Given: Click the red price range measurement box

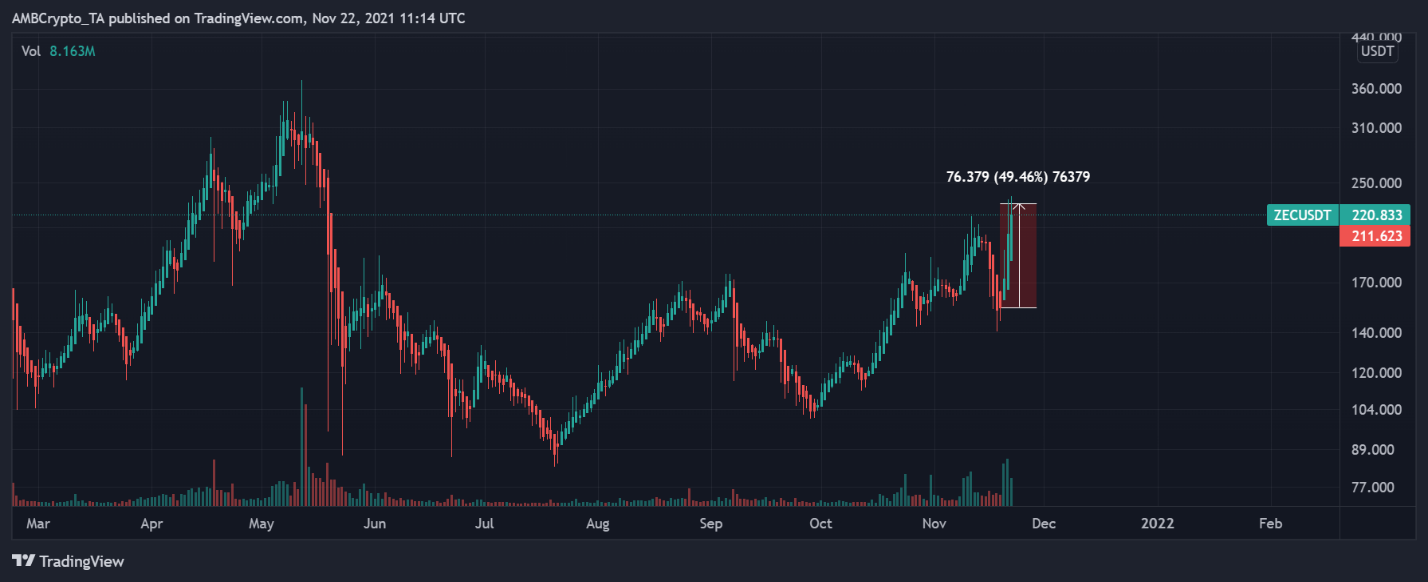Looking at the screenshot, I should coord(1018,255).
